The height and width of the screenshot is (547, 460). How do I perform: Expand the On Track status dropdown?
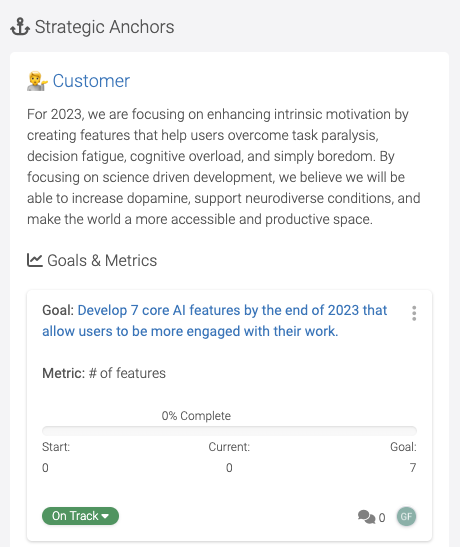tap(80, 516)
